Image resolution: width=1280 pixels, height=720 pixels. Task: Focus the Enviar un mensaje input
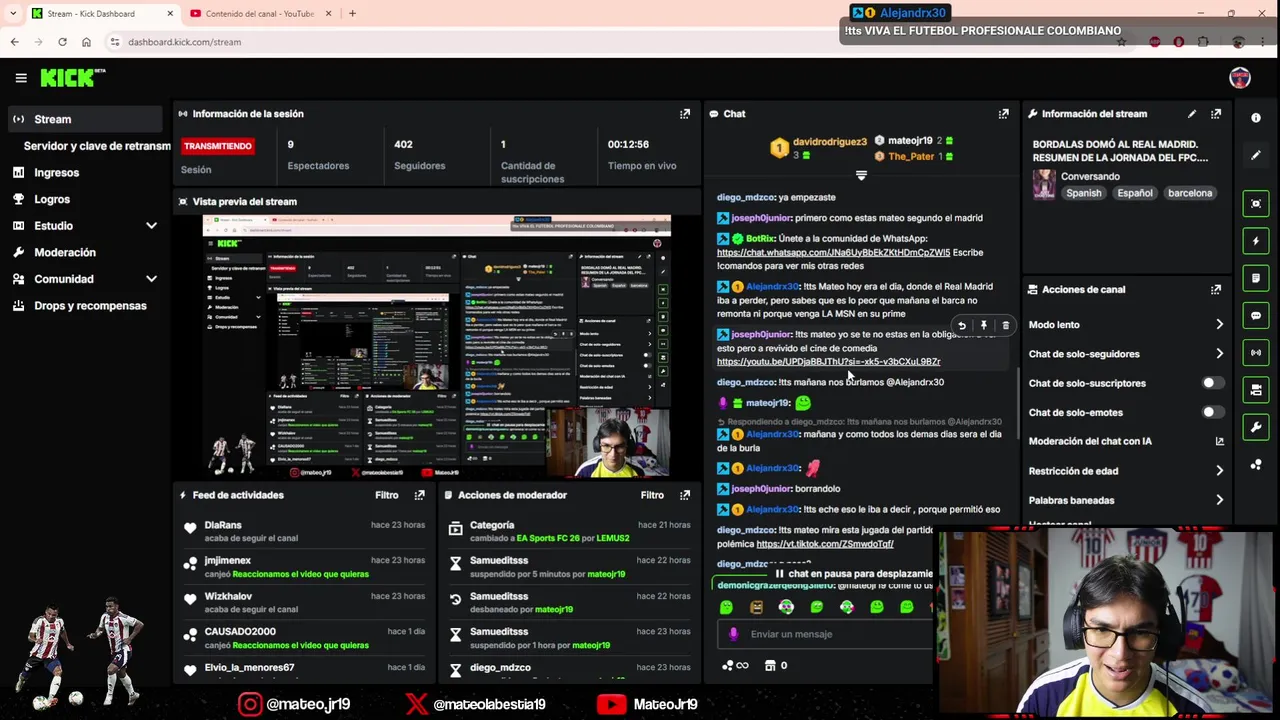(825, 634)
